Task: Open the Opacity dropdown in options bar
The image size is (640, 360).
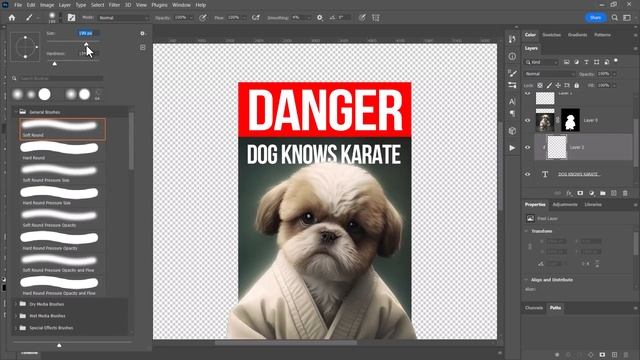Action: 191,18
